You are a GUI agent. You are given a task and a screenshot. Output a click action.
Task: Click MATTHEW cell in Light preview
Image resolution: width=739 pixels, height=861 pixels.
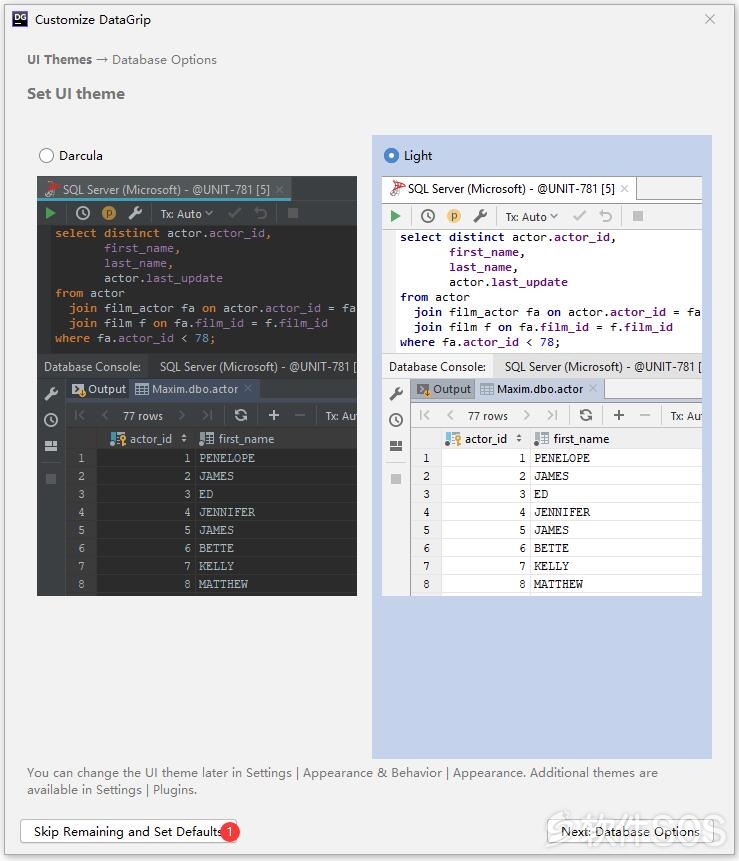click(x=558, y=584)
